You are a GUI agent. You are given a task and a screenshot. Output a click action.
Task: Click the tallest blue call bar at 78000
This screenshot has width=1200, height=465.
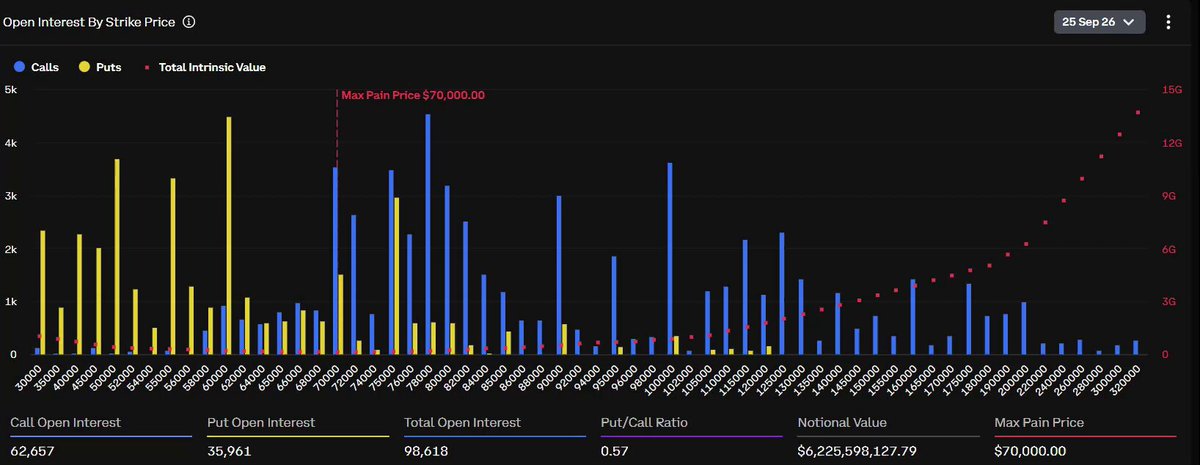(x=428, y=234)
